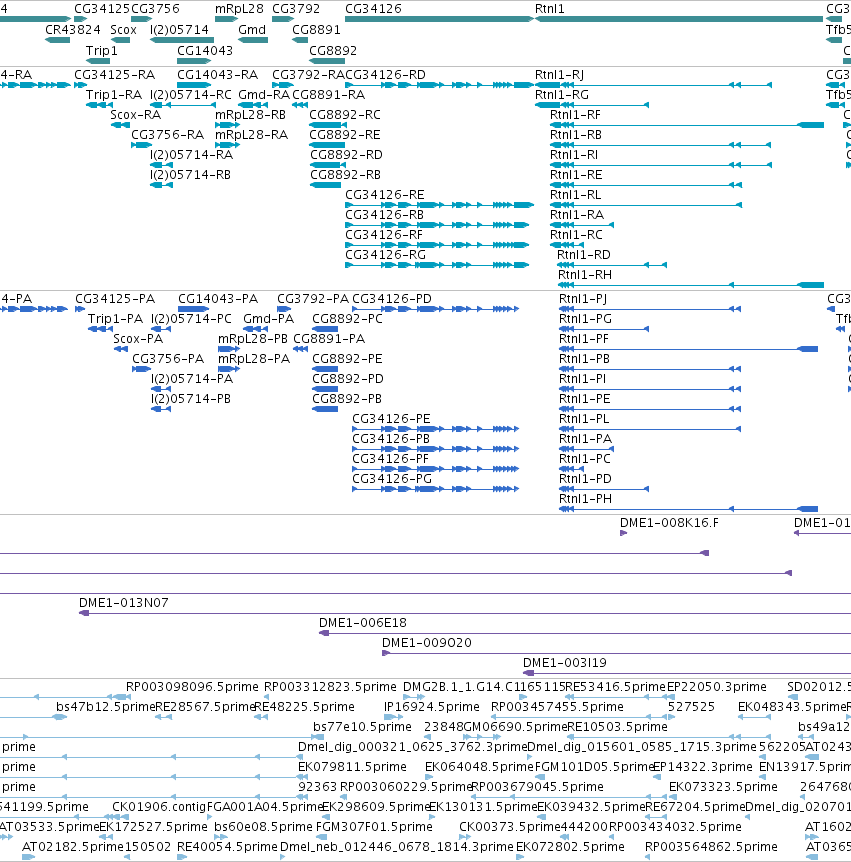Select protein Rtnl1-PJ label
Viewport: 851px width, 862px height.
(x=583, y=299)
